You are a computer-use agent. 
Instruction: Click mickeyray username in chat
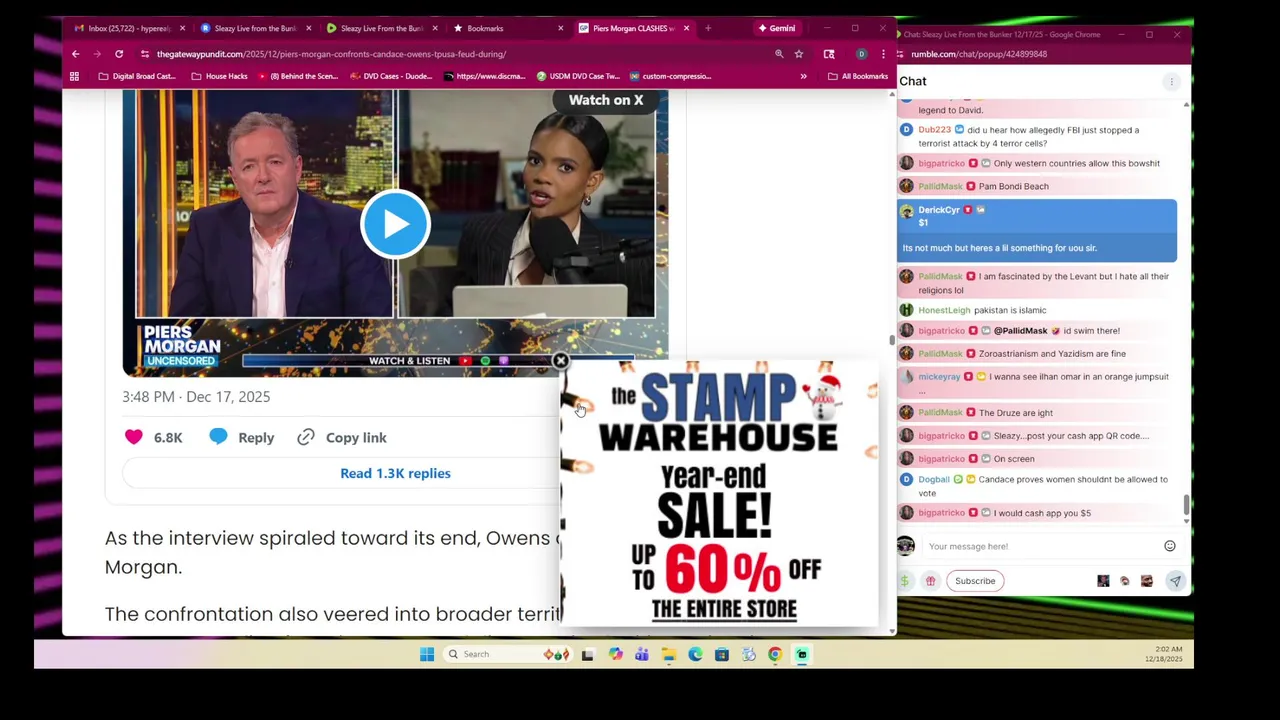pos(939,376)
